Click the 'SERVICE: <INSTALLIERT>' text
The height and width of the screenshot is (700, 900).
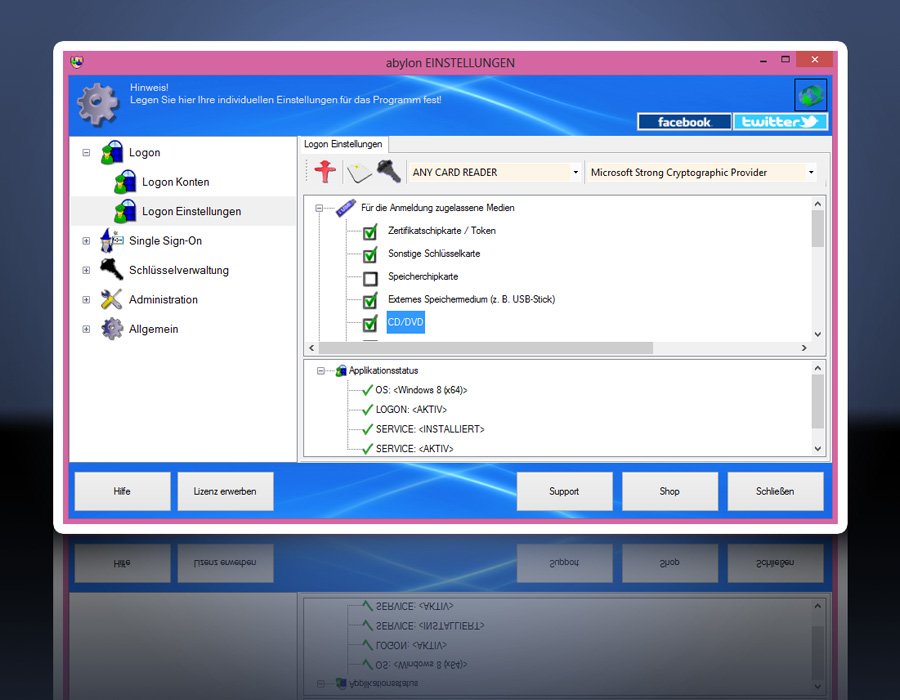point(430,429)
